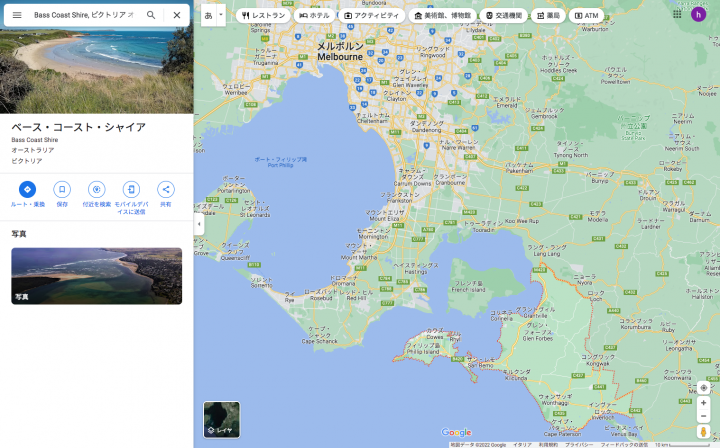
Task: Send to mobile device icon
Action: click(131, 189)
